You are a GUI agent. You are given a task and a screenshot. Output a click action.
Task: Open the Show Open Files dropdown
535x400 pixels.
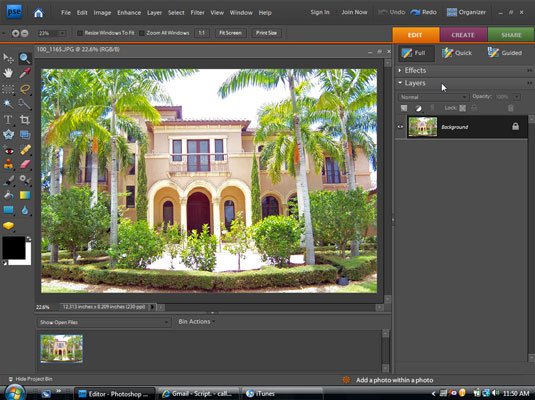click(103, 322)
